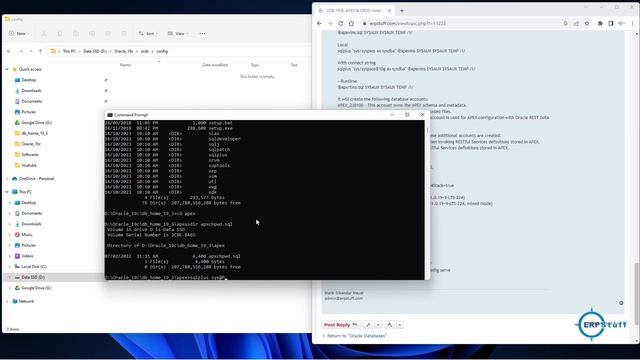640x360 pixels.
Task: Select config in address breadcrumb
Action: pyautogui.click(x=162, y=51)
